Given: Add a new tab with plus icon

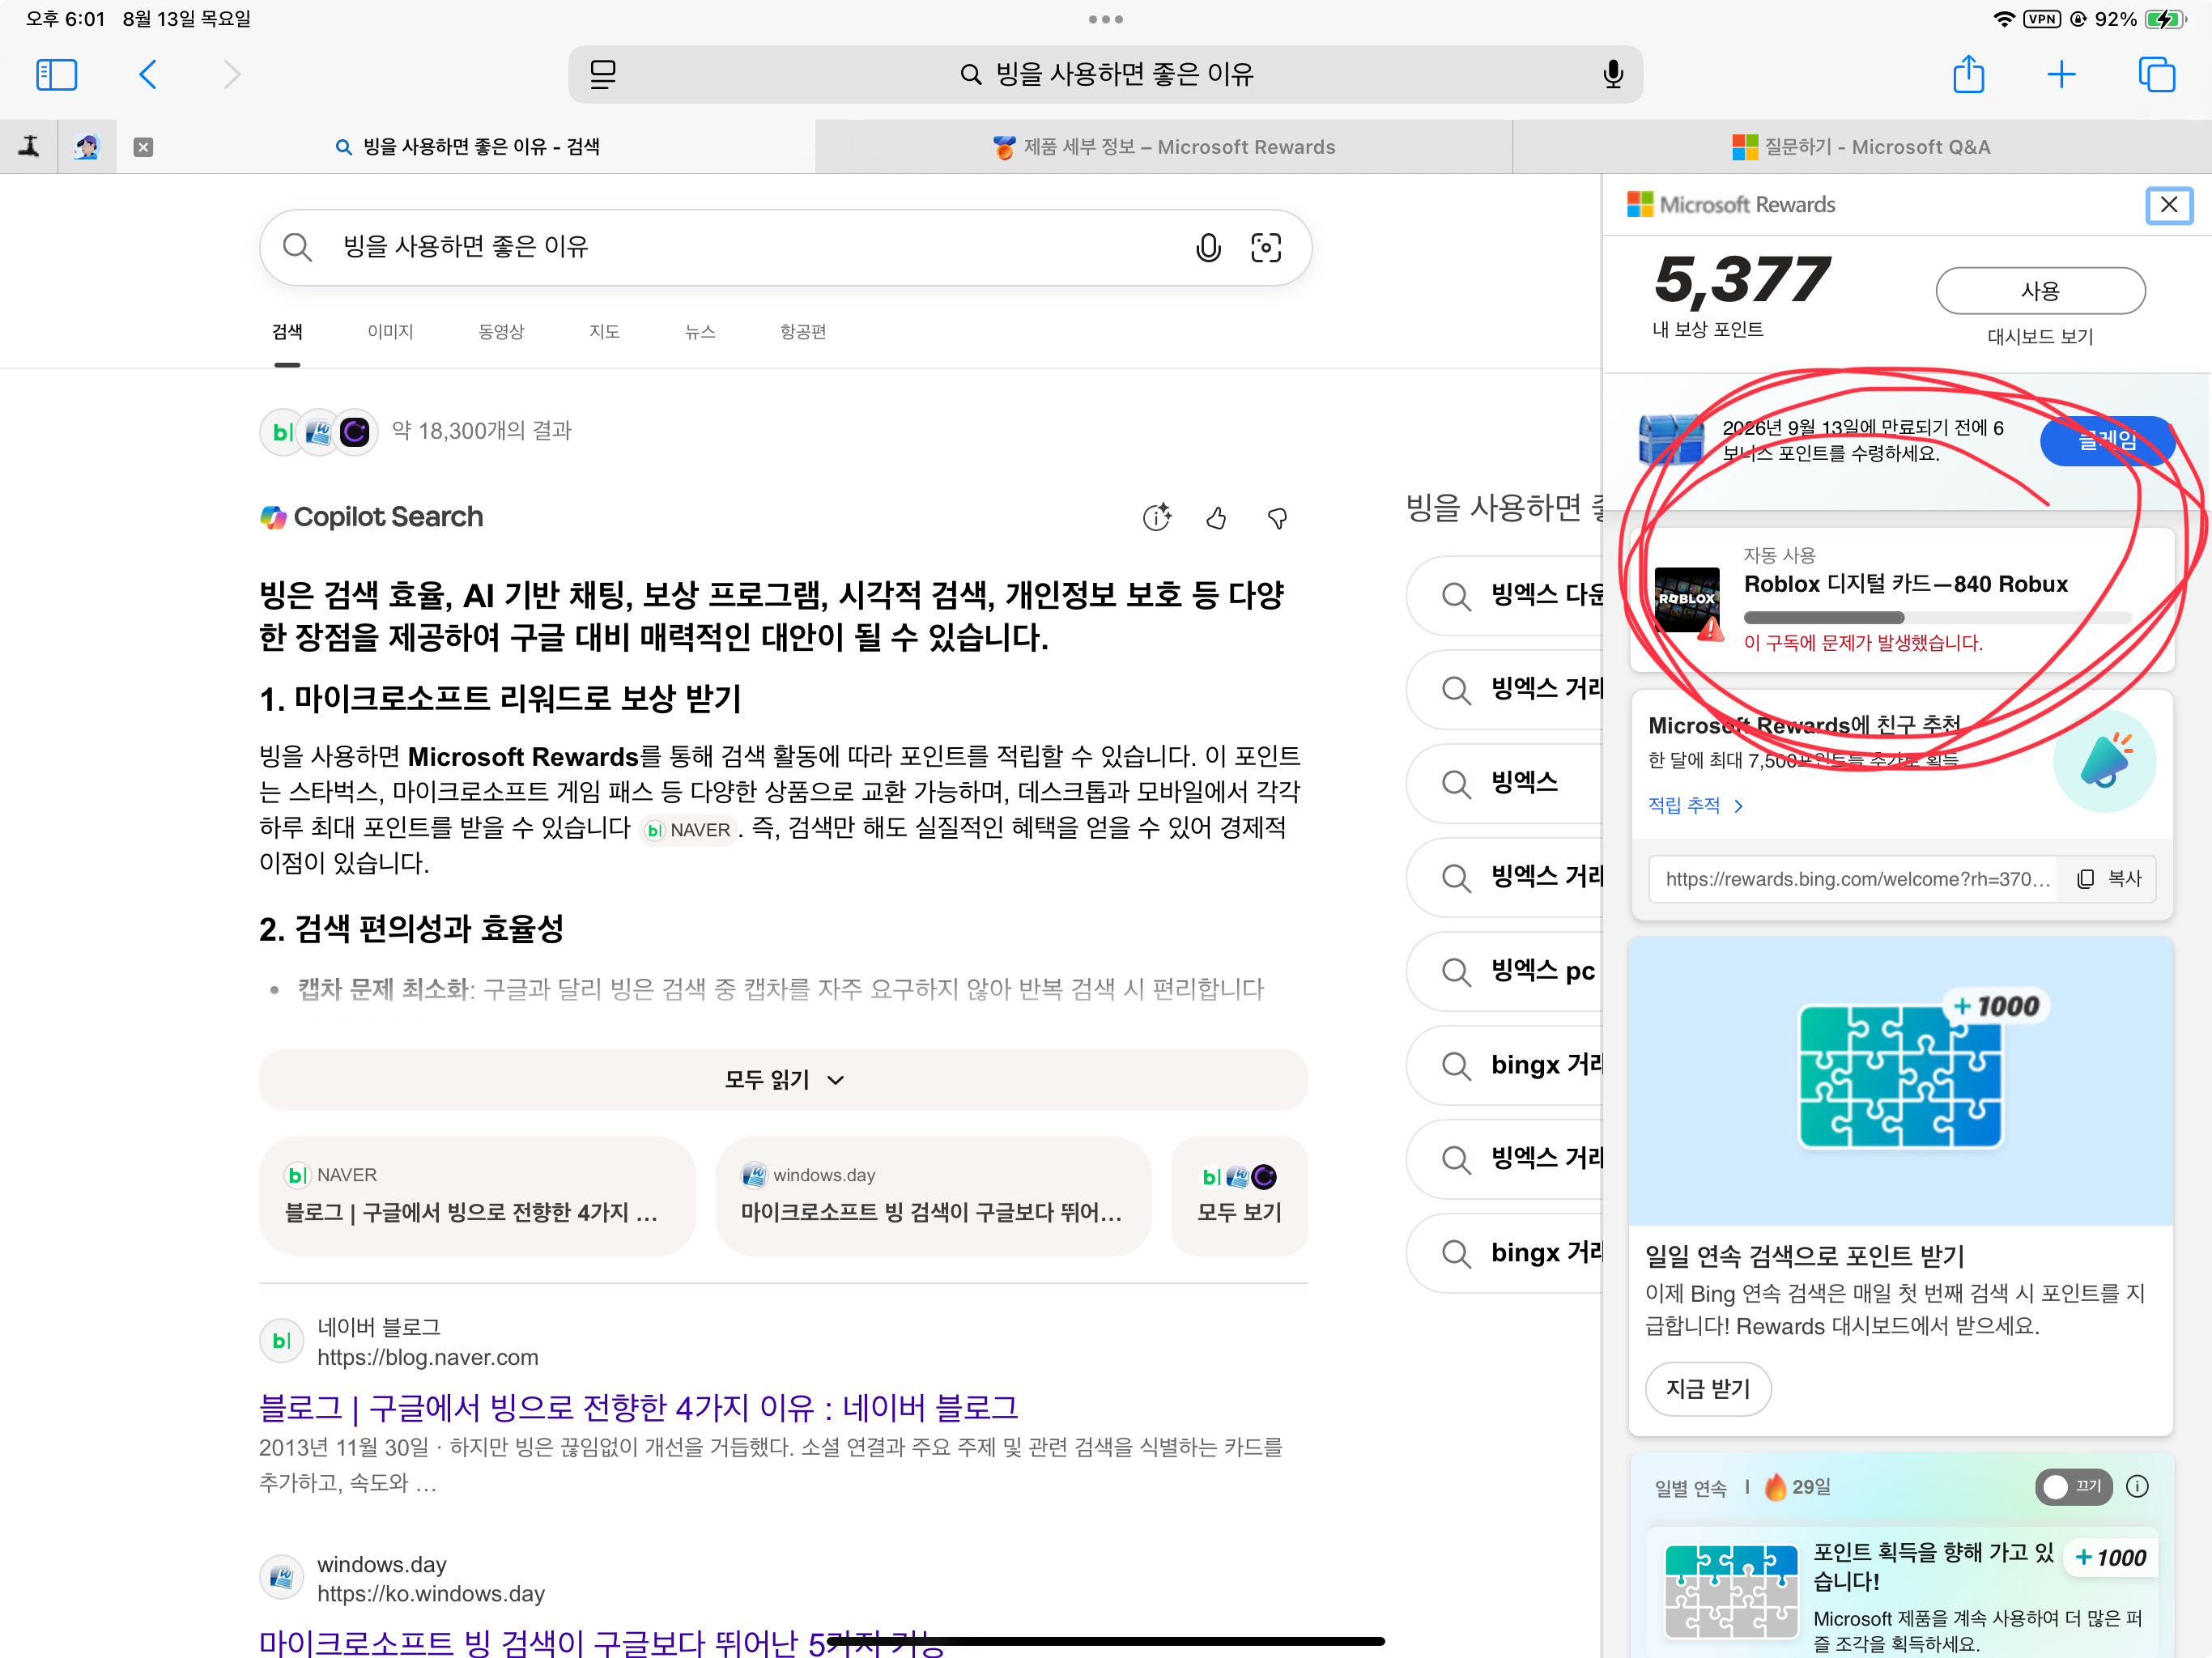Looking at the screenshot, I should point(2061,74).
